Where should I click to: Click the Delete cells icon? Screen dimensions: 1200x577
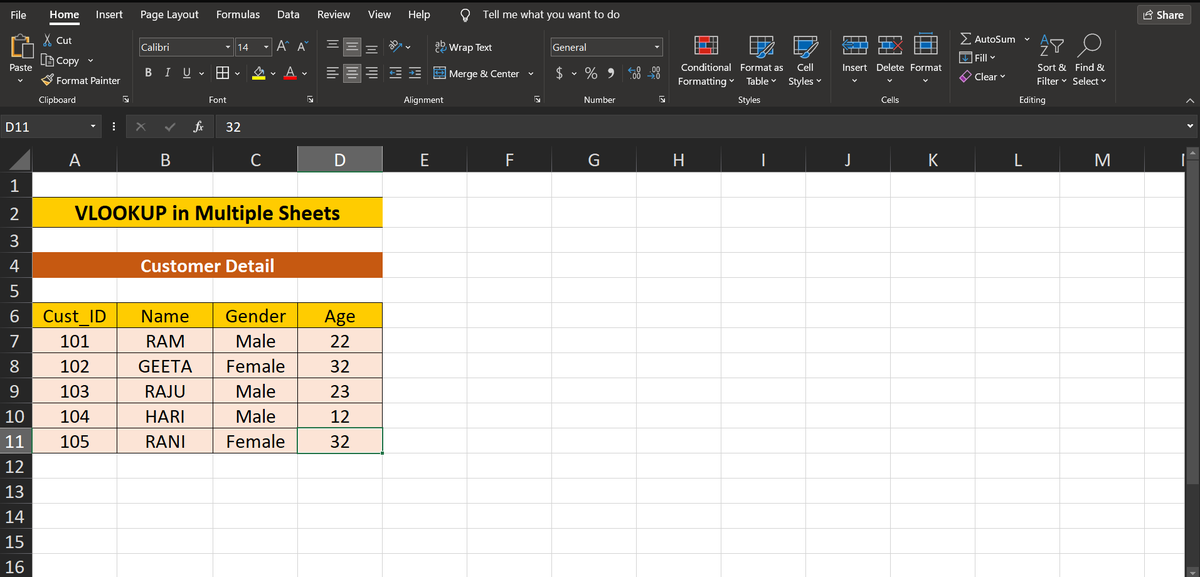coord(891,47)
